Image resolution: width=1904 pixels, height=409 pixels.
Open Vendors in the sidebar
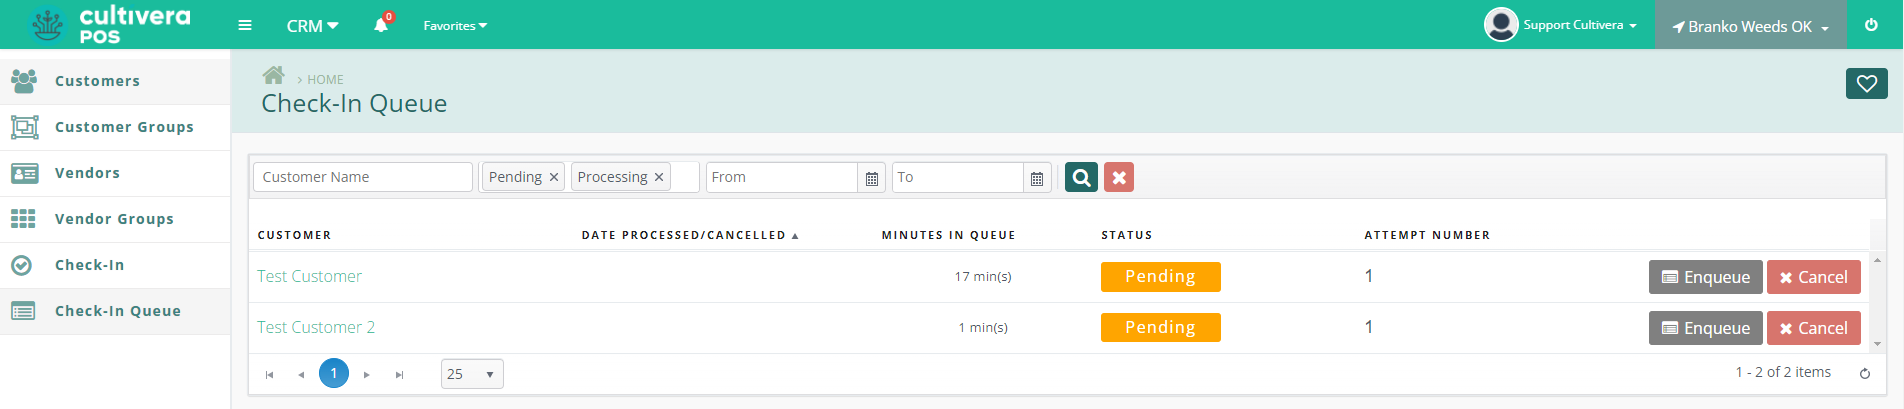(115, 173)
